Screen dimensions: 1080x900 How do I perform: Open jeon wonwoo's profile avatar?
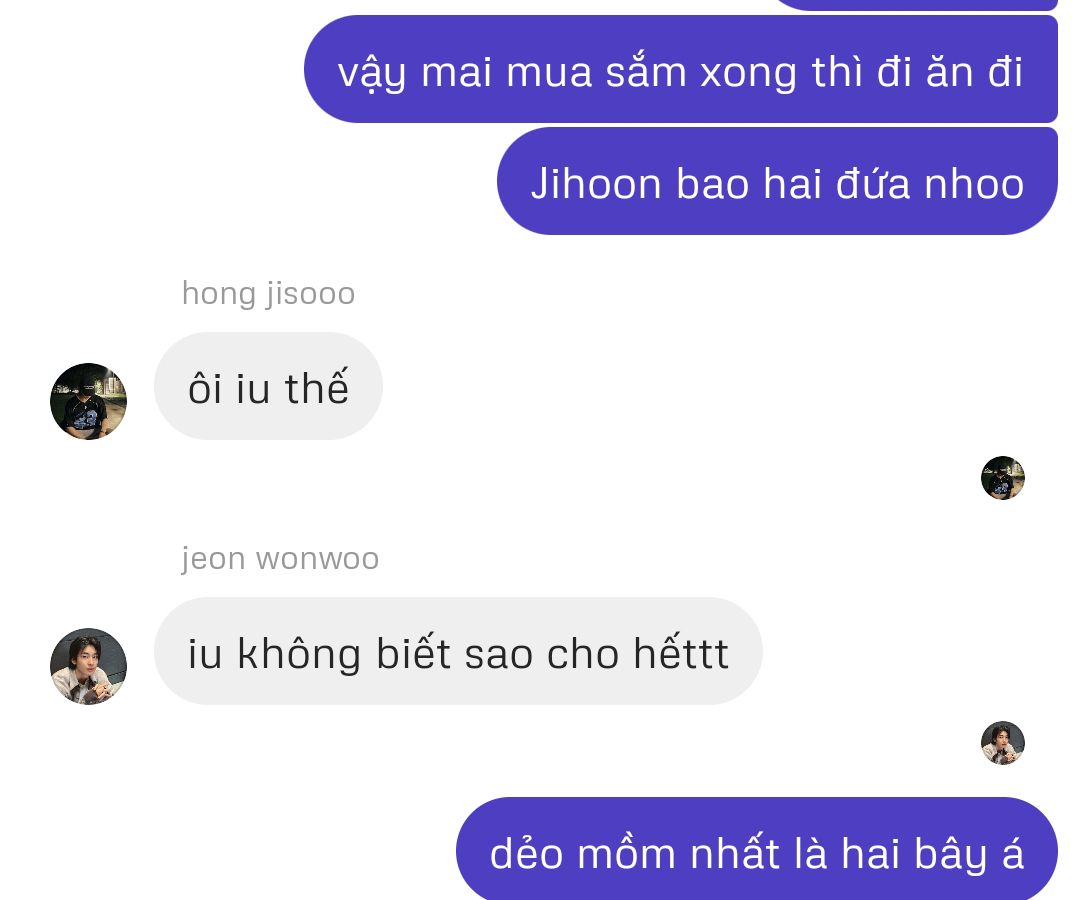tap(88, 666)
